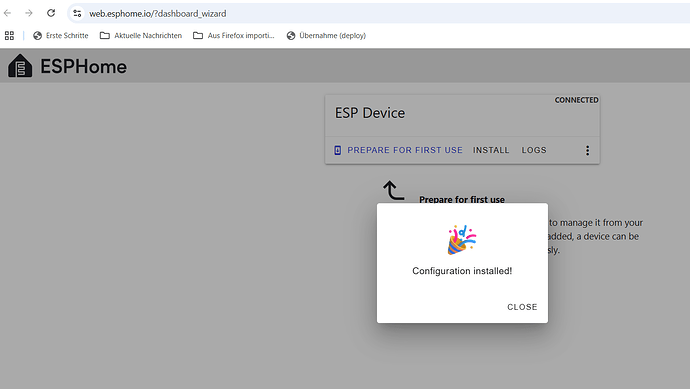
Task: Click the ESPHome title text
Action: point(83,66)
